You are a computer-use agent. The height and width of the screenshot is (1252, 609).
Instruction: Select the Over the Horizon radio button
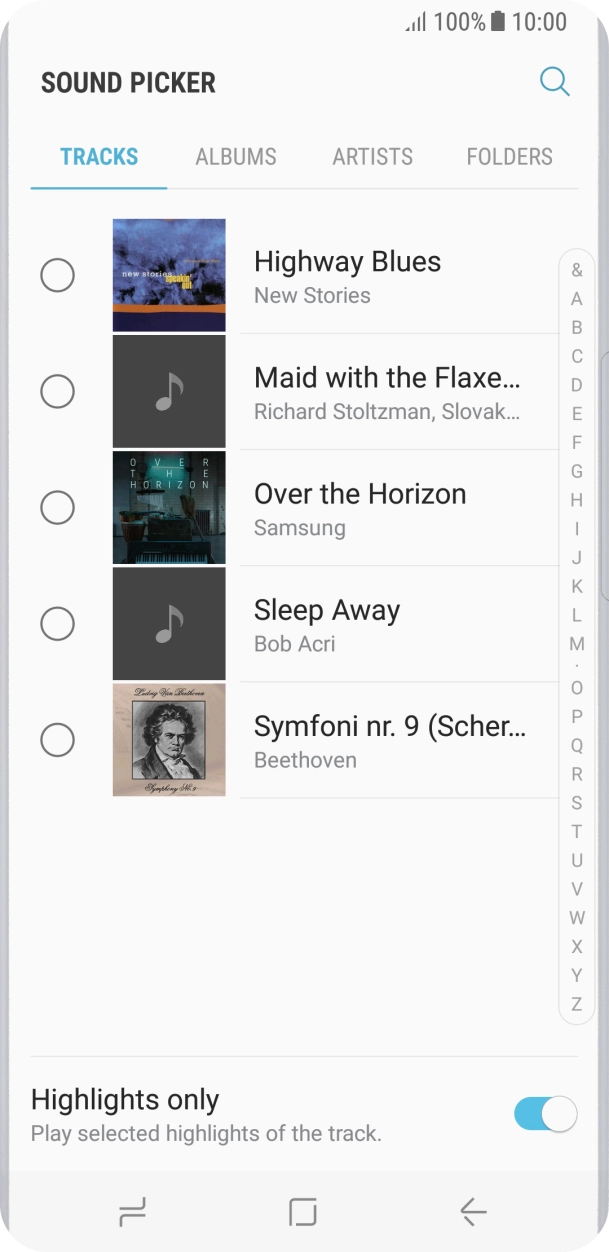[59, 507]
